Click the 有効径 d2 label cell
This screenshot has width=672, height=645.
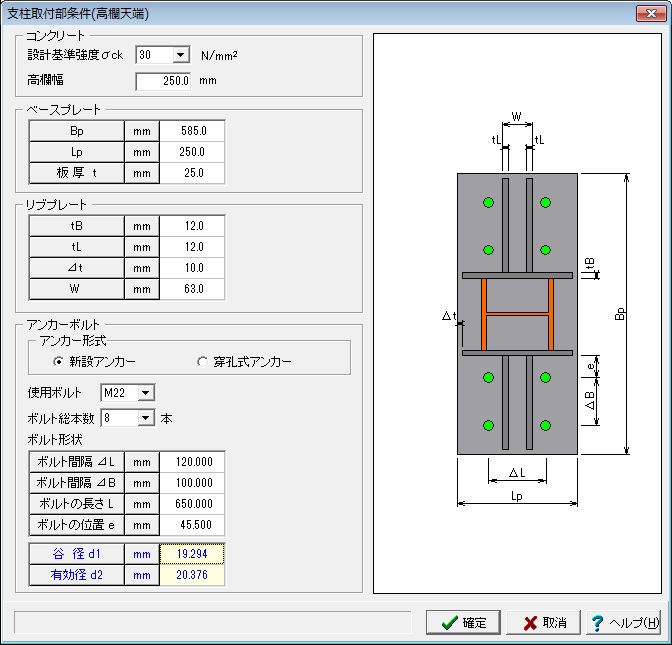point(77,575)
